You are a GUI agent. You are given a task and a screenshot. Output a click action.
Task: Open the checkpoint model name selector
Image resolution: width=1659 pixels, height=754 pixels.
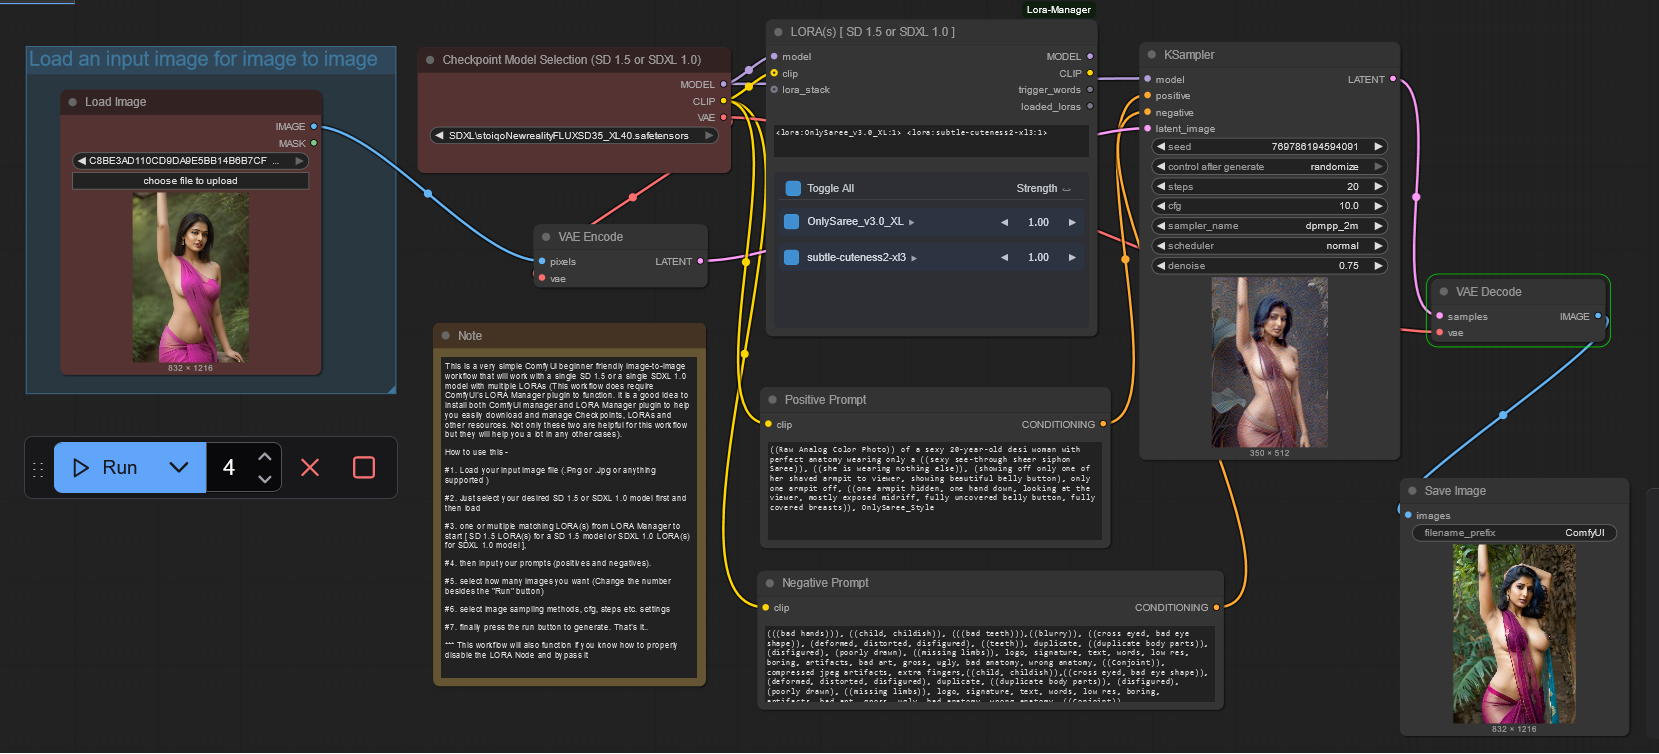[x=573, y=136]
